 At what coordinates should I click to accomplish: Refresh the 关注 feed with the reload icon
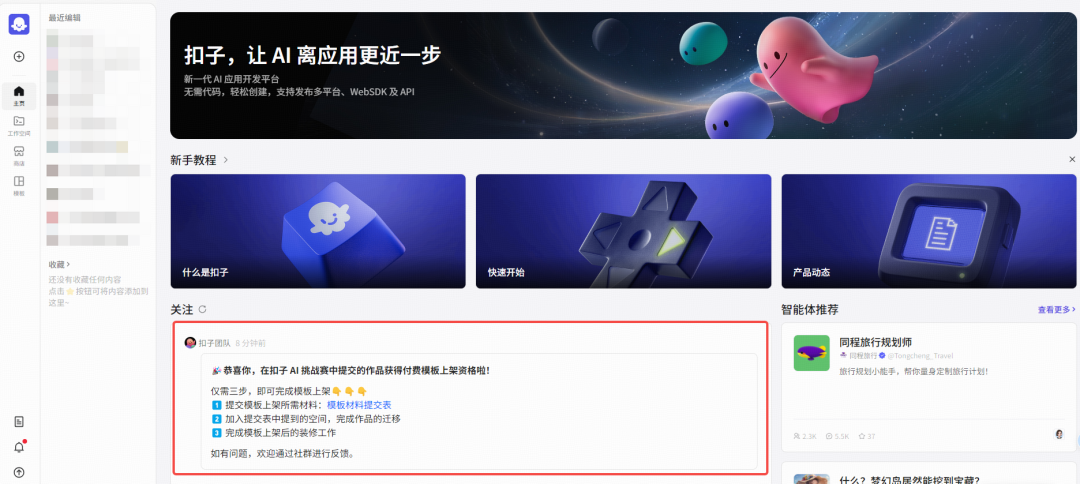coord(202,310)
